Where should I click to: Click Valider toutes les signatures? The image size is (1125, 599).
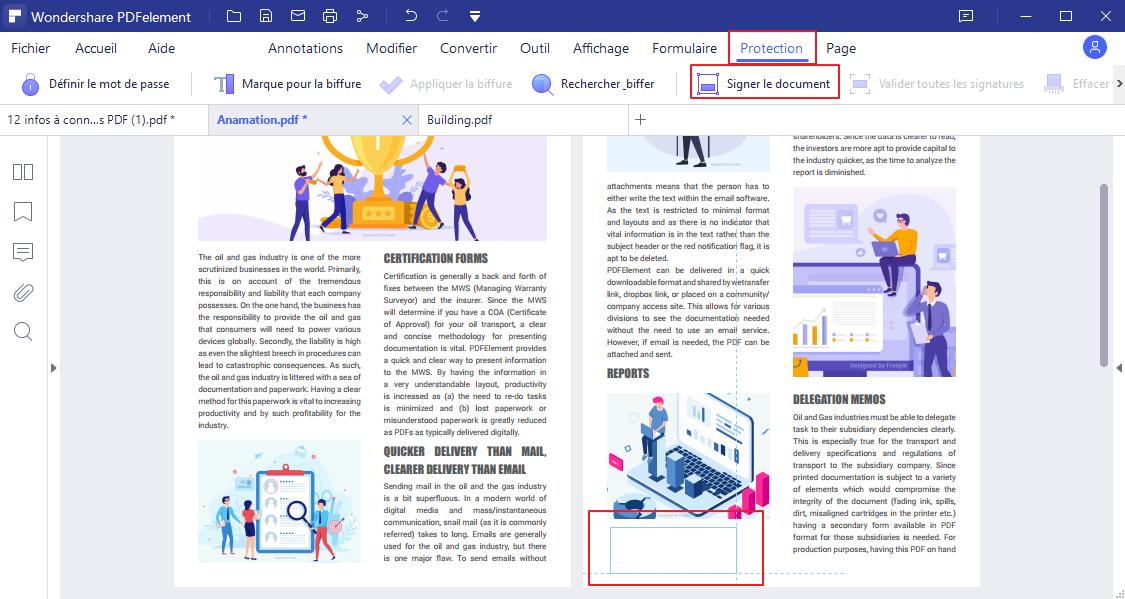tap(936, 84)
